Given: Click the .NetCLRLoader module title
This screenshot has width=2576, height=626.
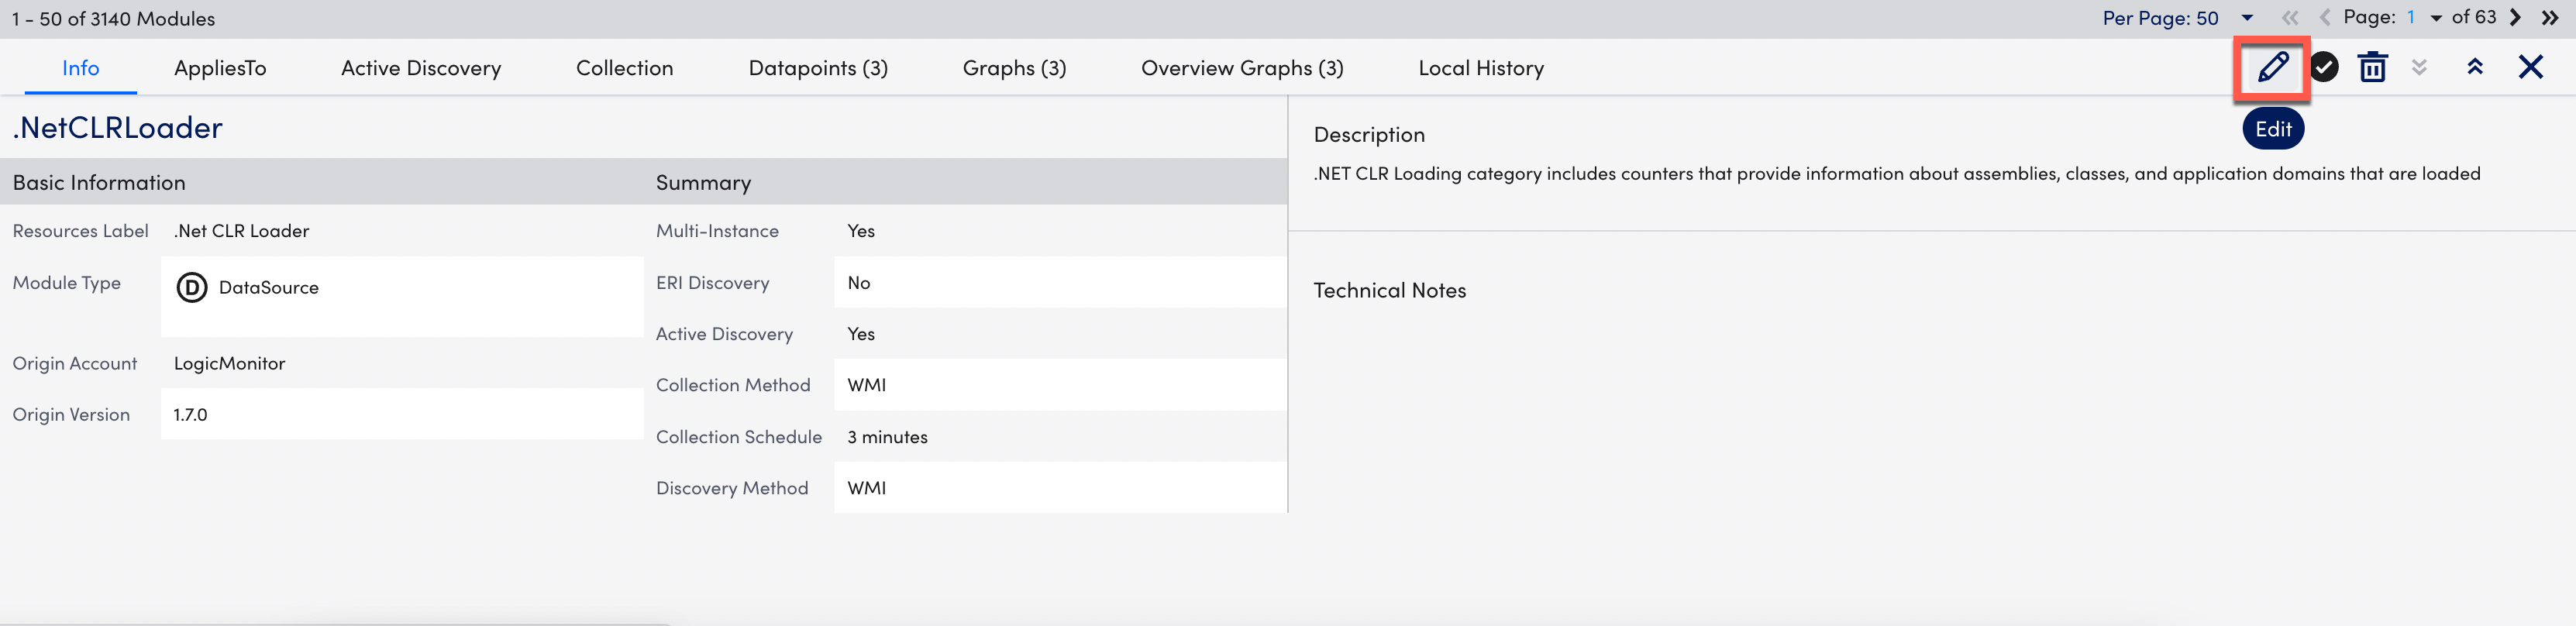Looking at the screenshot, I should point(117,128).
